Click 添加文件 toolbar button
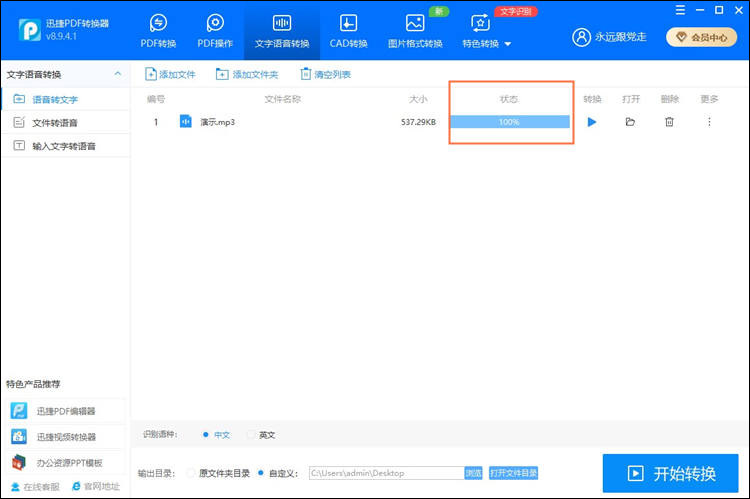 [170, 74]
